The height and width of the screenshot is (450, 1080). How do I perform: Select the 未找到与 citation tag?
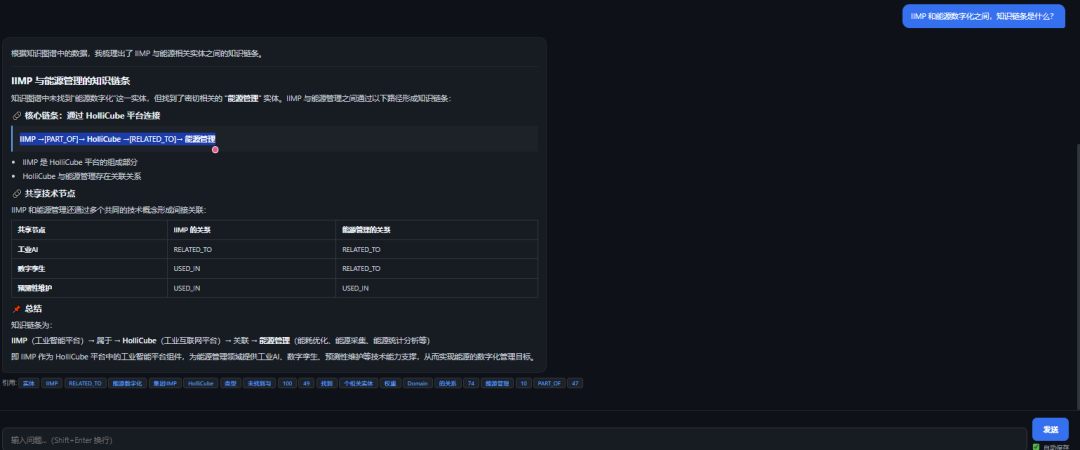tap(259, 383)
